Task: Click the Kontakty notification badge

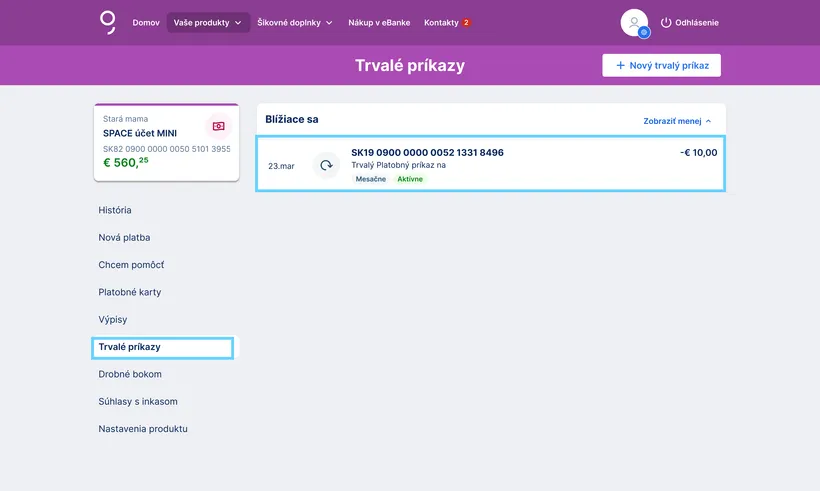Action: tap(466, 22)
